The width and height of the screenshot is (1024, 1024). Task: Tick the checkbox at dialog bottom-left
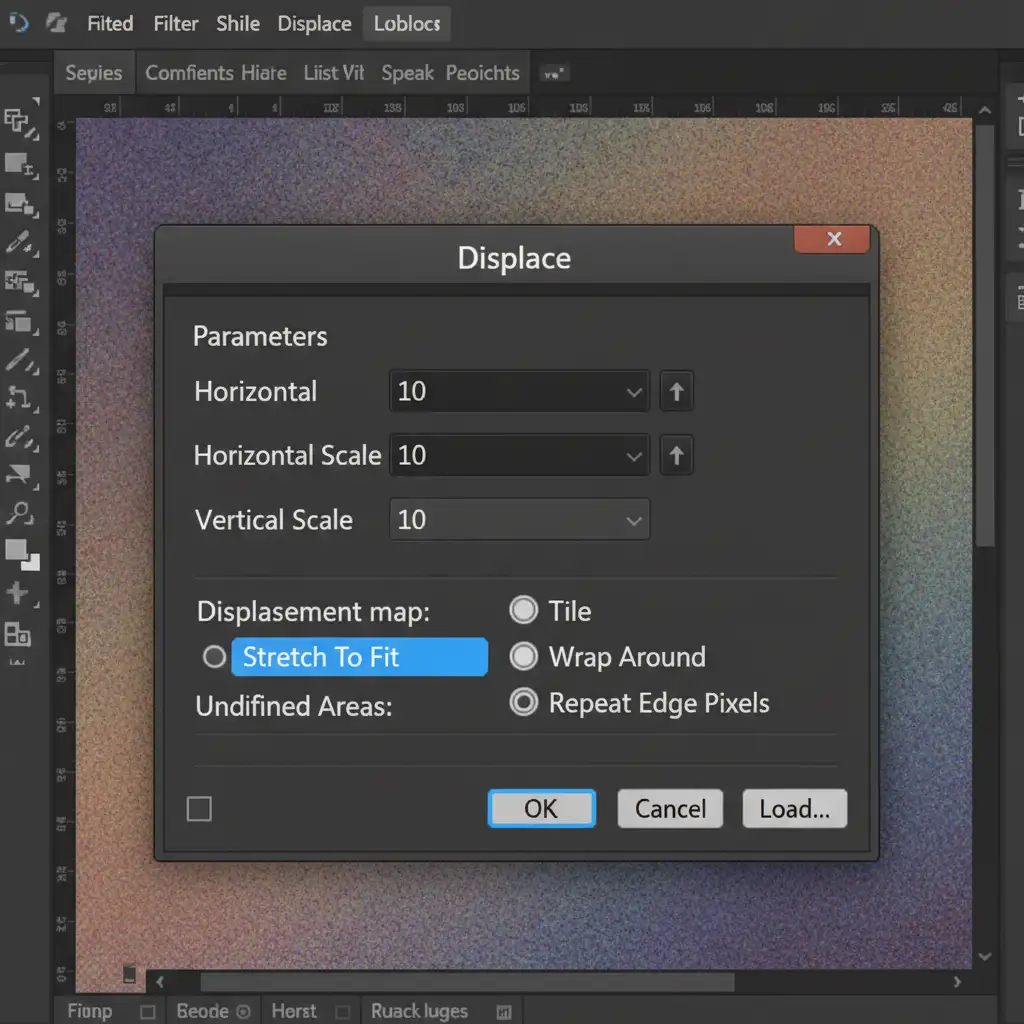pos(200,808)
